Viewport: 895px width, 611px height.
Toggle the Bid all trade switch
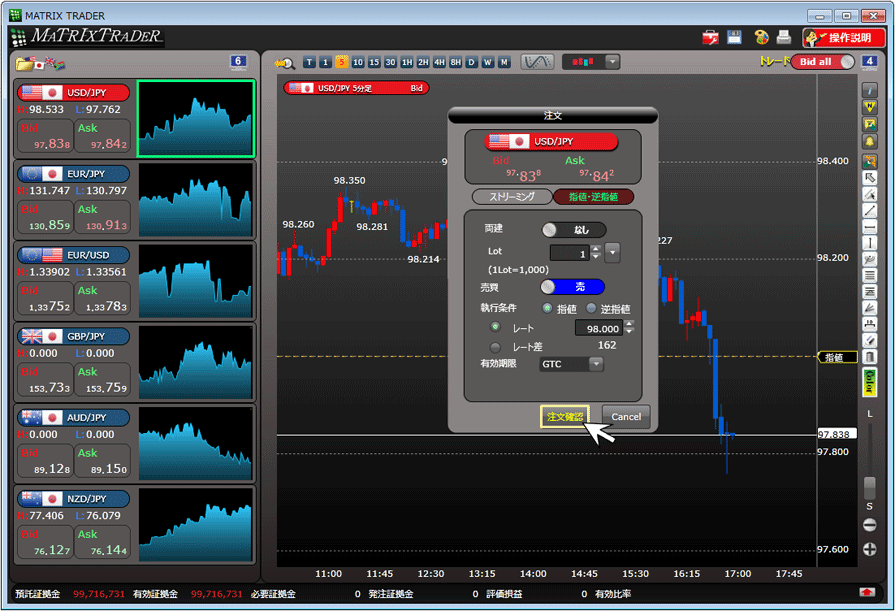(823, 62)
